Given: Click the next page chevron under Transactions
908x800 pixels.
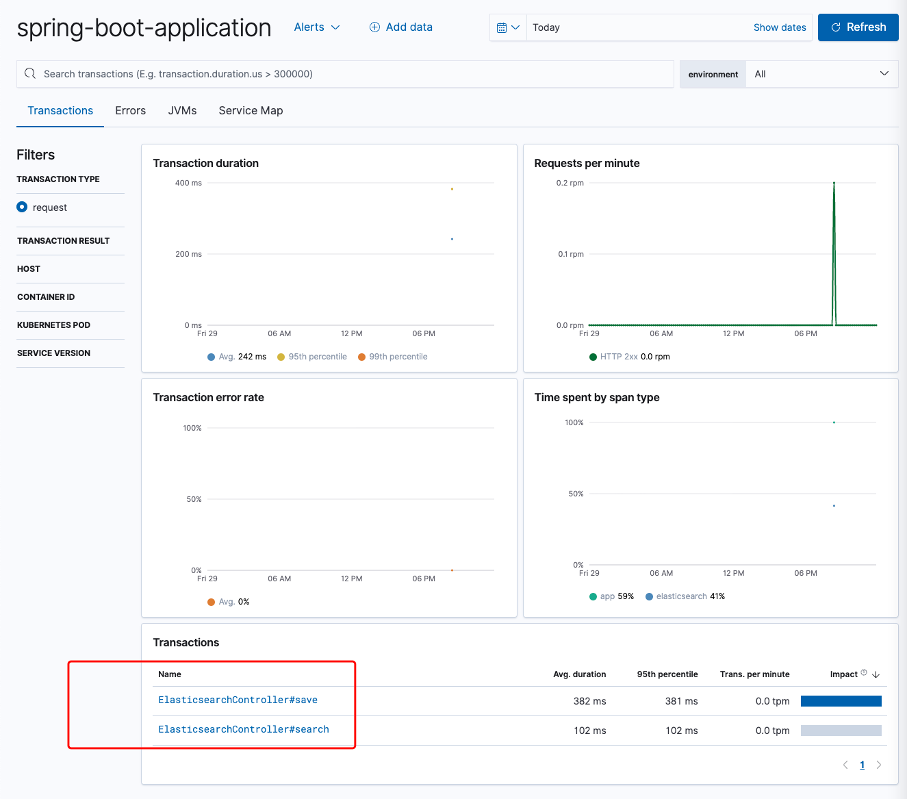Looking at the screenshot, I should (x=879, y=764).
